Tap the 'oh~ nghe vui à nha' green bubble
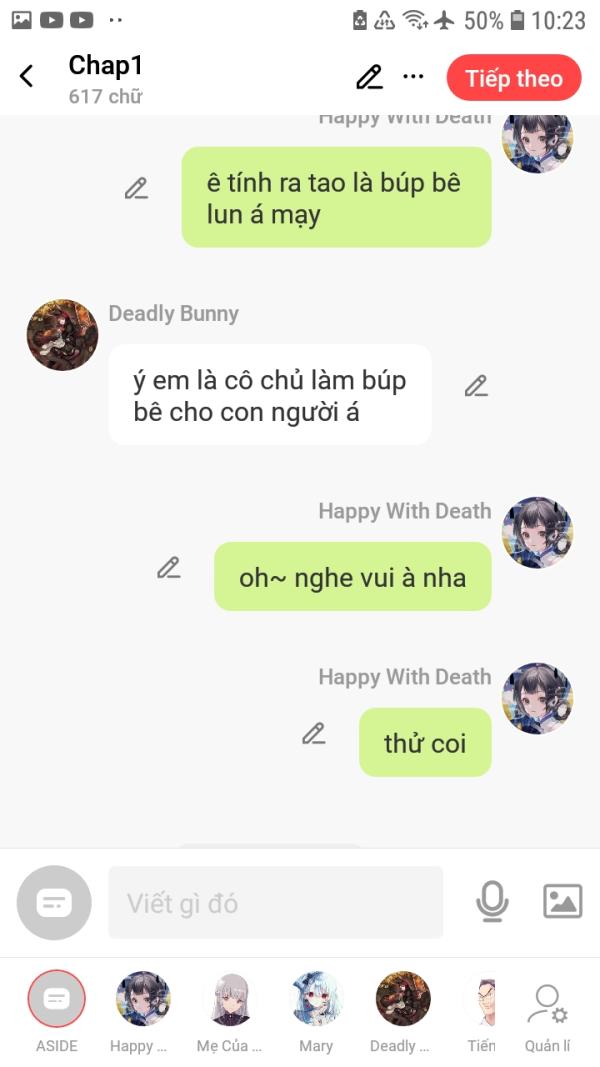Image resolution: width=600 pixels, height=1067 pixels. click(x=352, y=576)
